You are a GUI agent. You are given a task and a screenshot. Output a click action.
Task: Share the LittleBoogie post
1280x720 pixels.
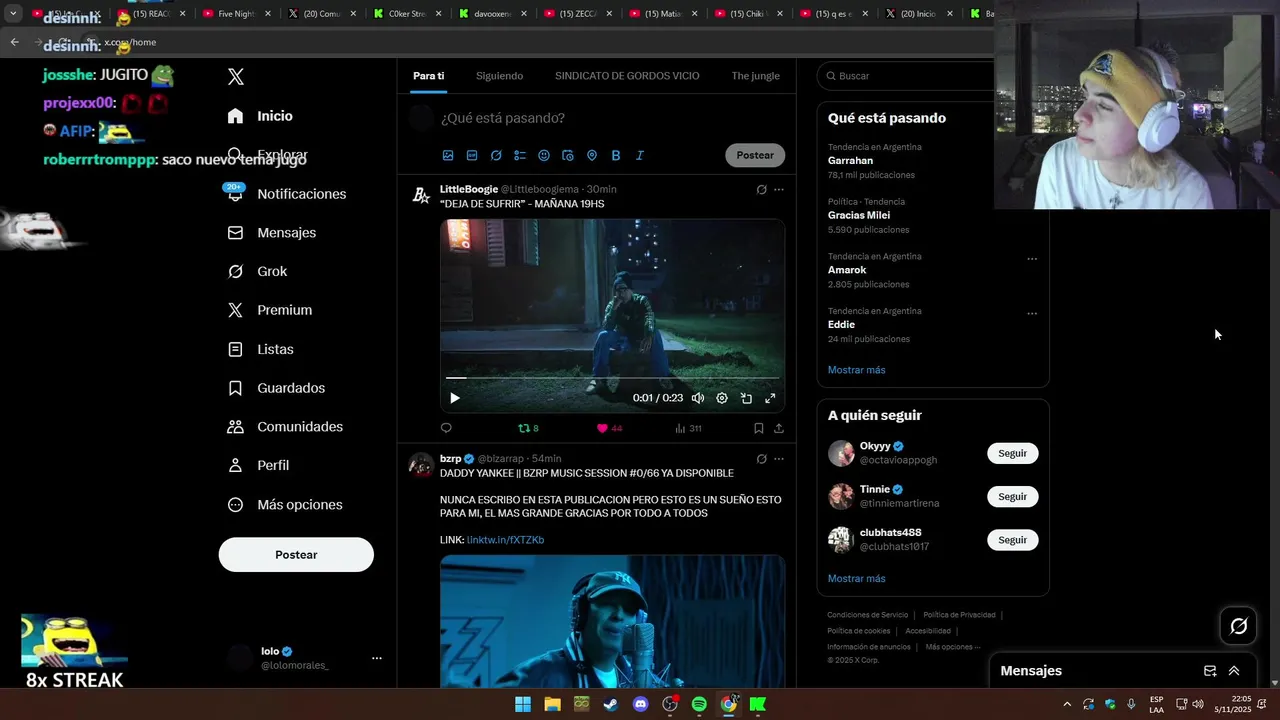click(x=779, y=428)
